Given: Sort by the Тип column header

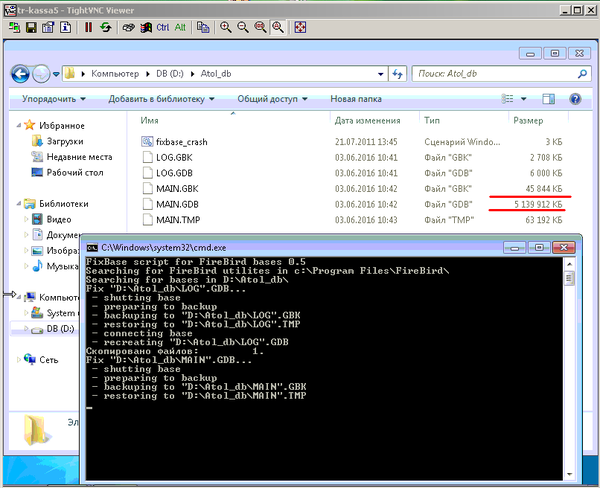Looking at the screenshot, I should pyautogui.click(x=432, y=121).
